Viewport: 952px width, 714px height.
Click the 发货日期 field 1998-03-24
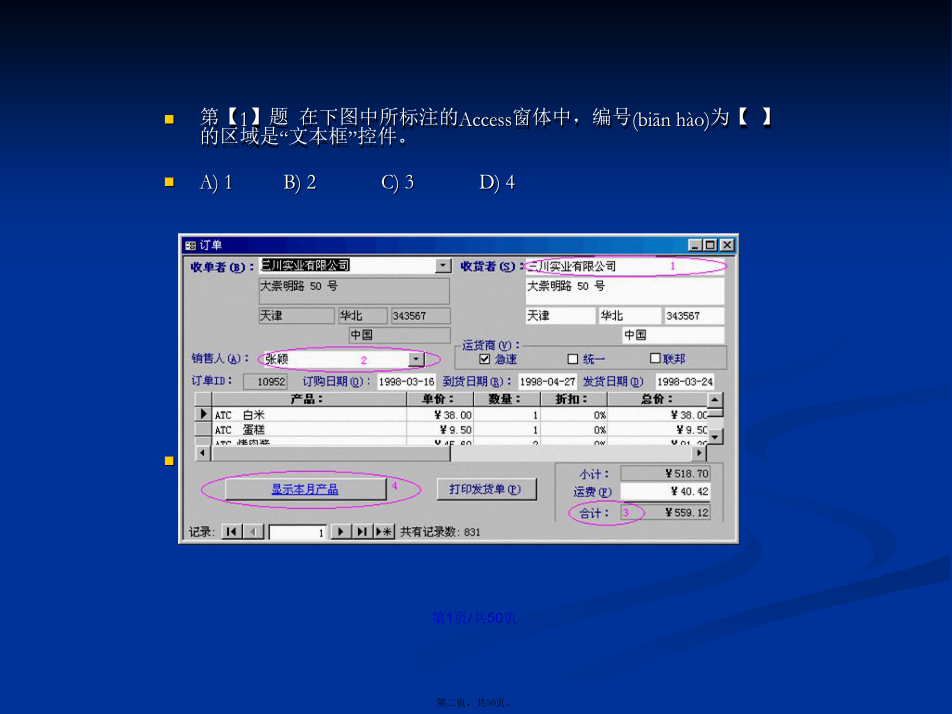685,381
